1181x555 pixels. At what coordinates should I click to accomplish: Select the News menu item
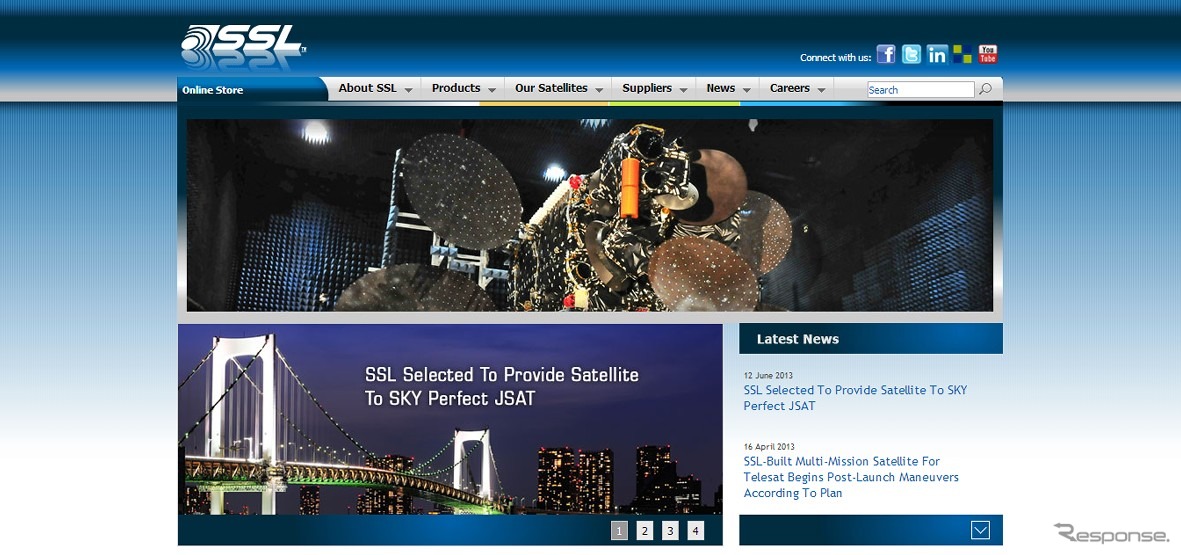[727, 89]
